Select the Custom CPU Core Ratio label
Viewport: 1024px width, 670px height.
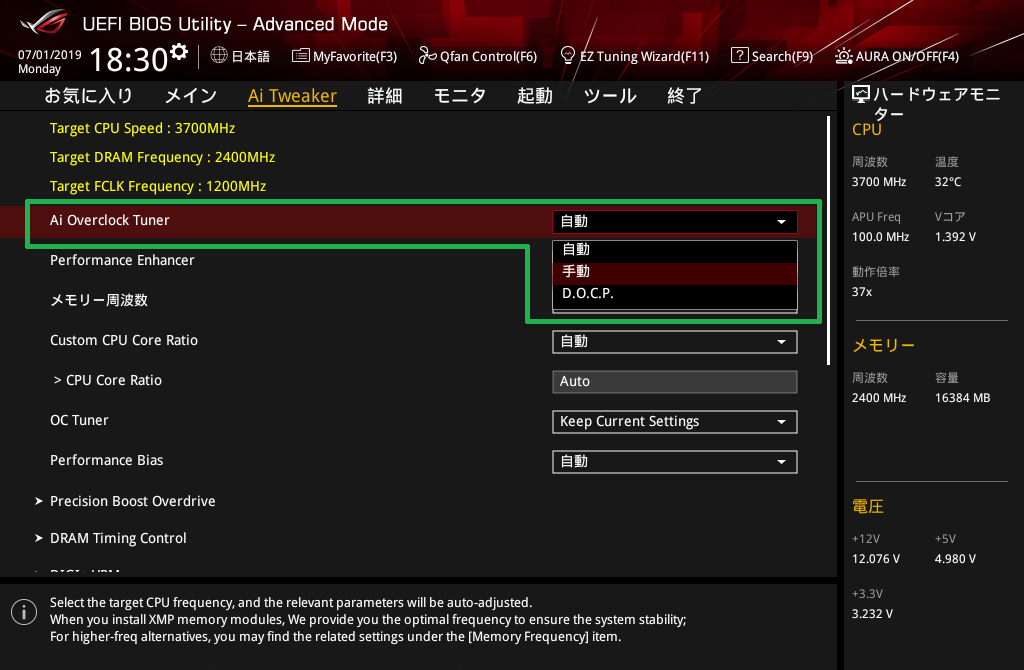pos(123,340)
